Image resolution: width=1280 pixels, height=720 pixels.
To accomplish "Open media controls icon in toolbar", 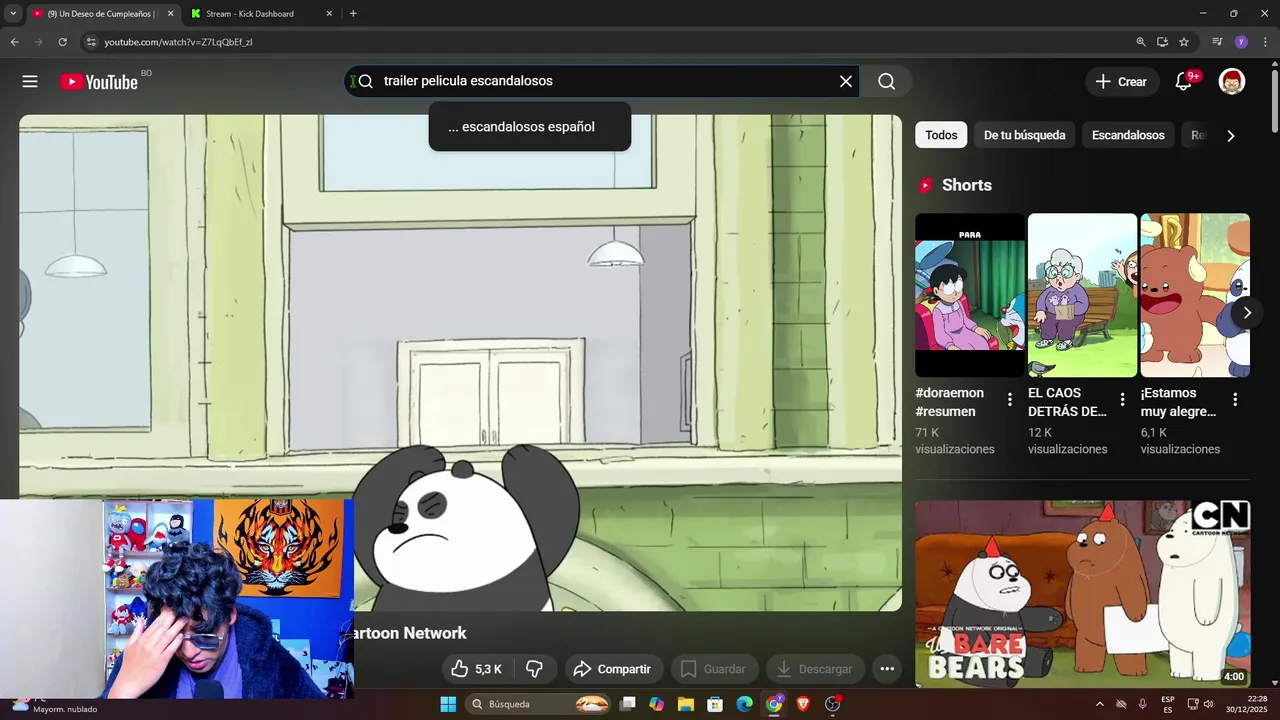I will coord(1217,42).
